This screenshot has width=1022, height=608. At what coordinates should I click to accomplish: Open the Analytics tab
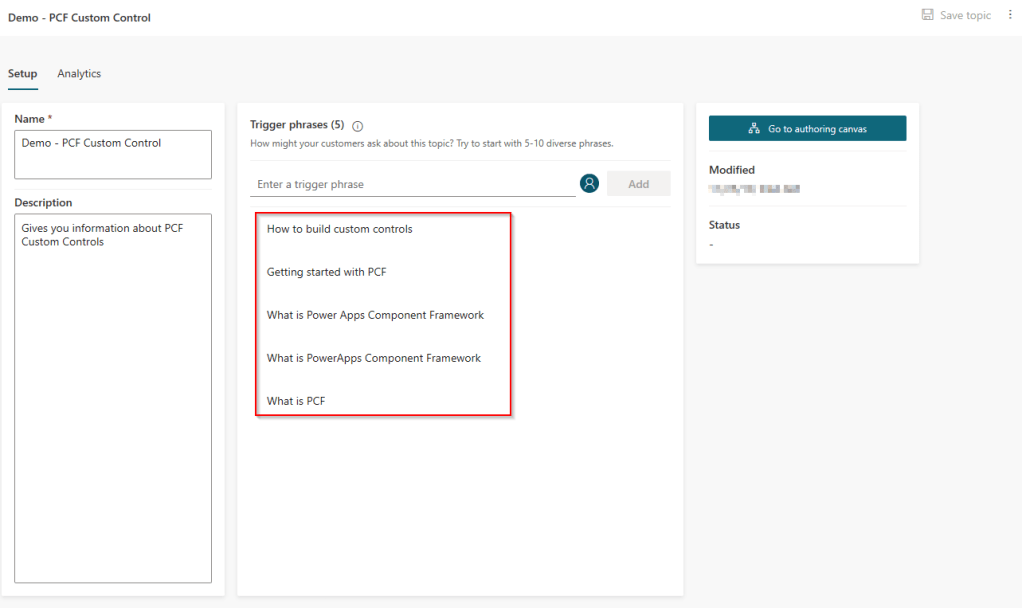(x=79, y=74)
